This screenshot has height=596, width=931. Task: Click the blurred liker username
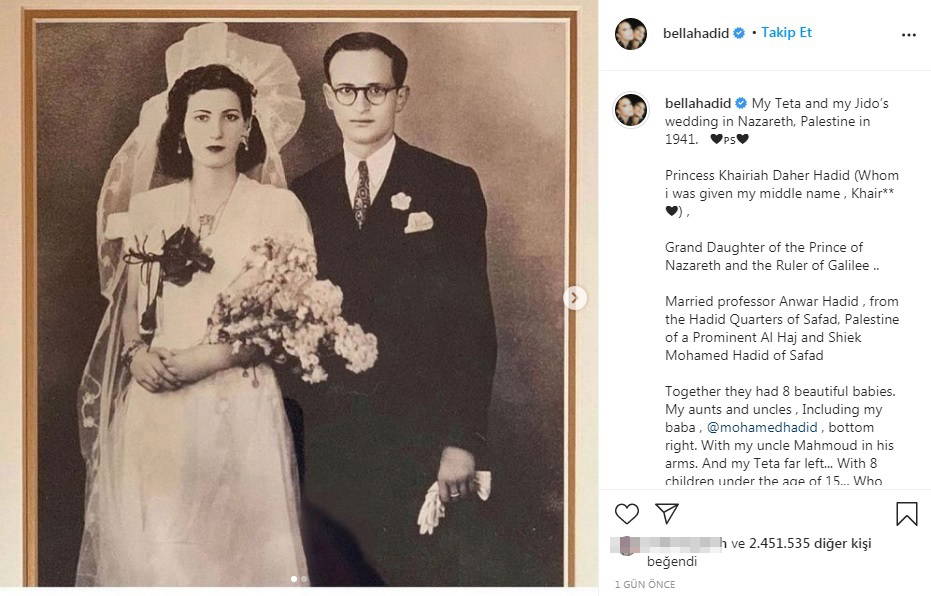point(681,543)
